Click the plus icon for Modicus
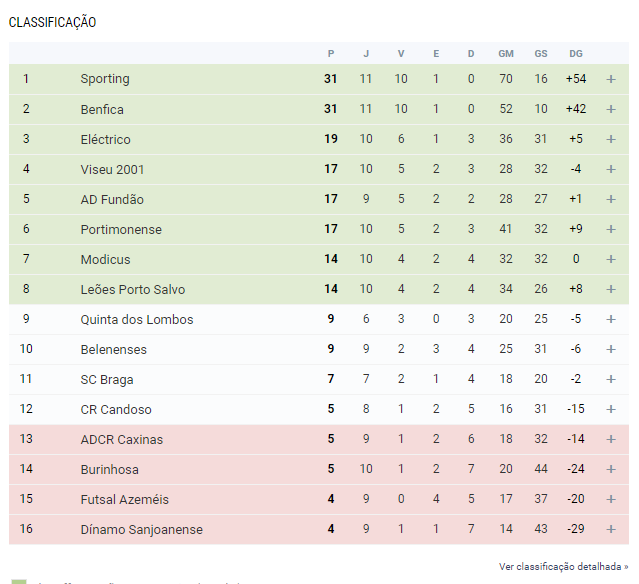 click(610, 259)
